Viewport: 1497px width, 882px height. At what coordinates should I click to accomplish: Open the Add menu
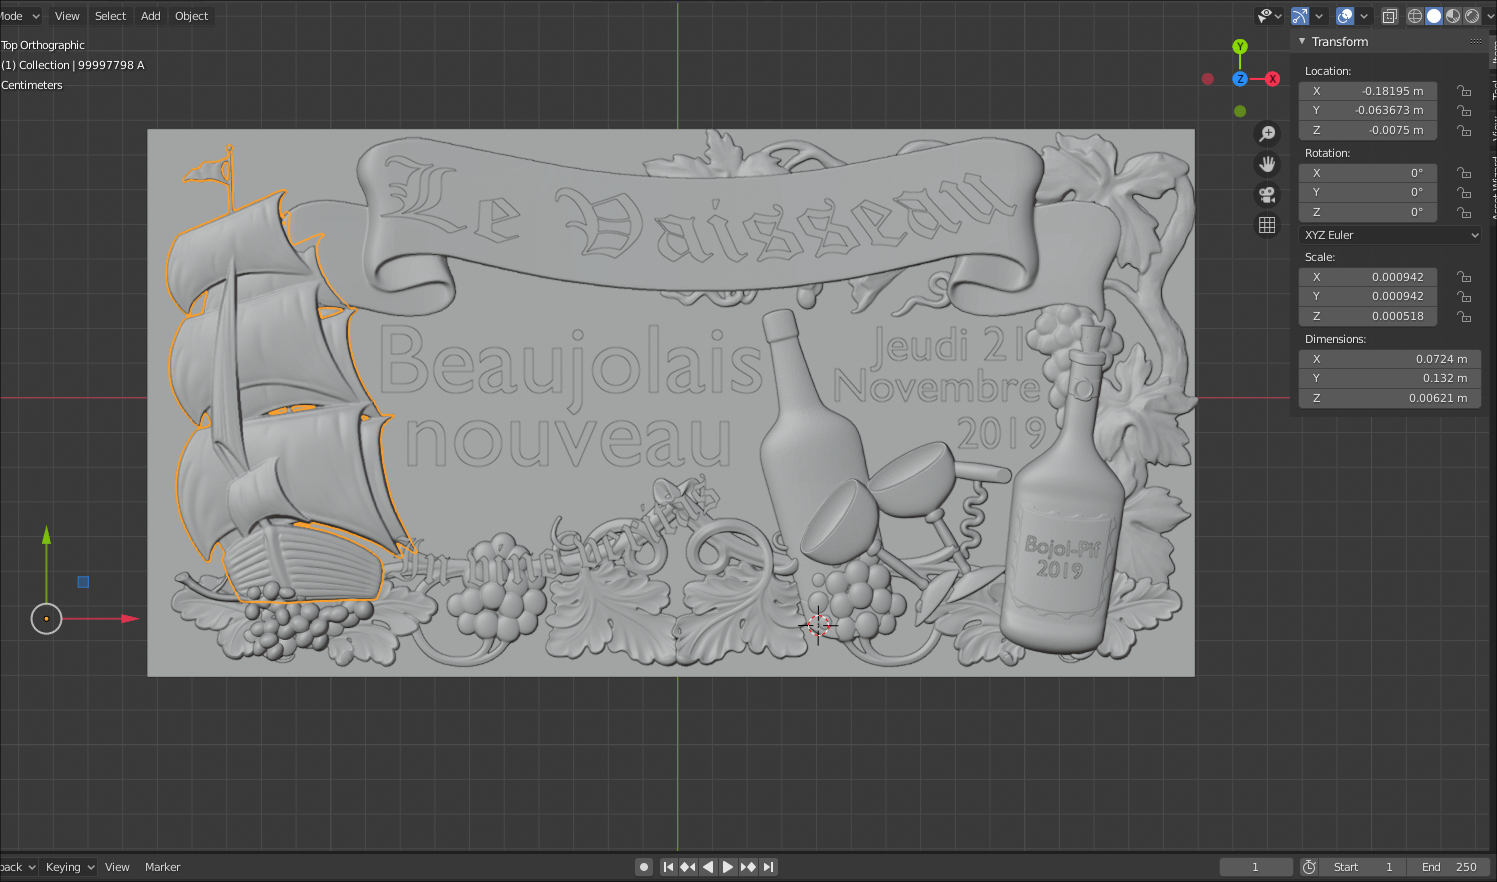(151, 16)
